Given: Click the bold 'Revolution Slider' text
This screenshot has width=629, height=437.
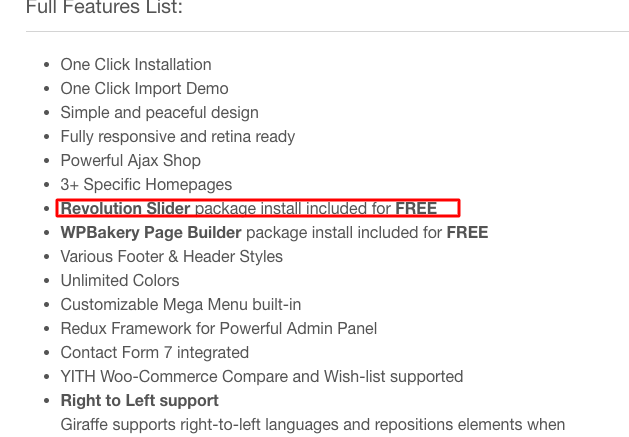Looking at the screenshot, I should coord(125,209).
